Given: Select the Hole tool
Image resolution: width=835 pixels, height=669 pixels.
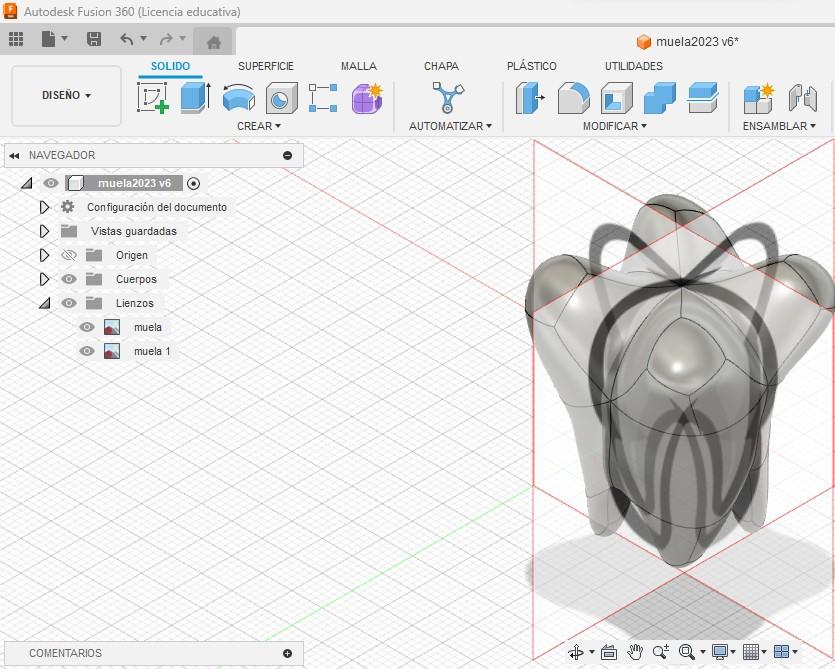Looking at the screenshot, I should (x=281, y=97).
